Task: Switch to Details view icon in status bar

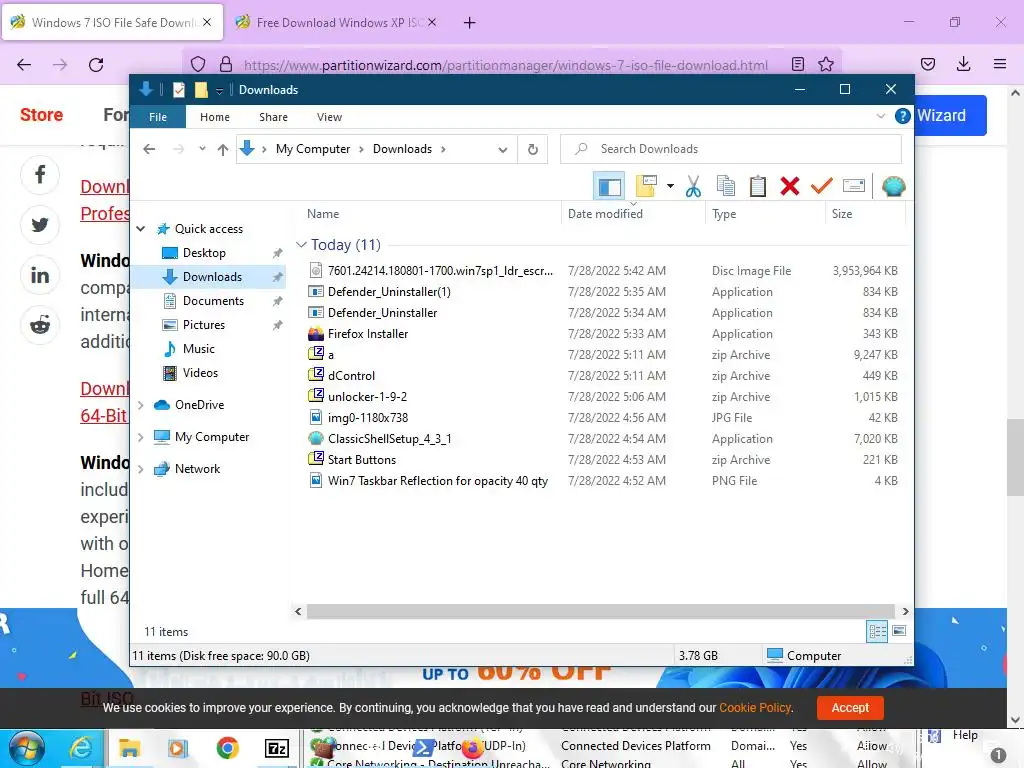Action: (x=877, y=631)
